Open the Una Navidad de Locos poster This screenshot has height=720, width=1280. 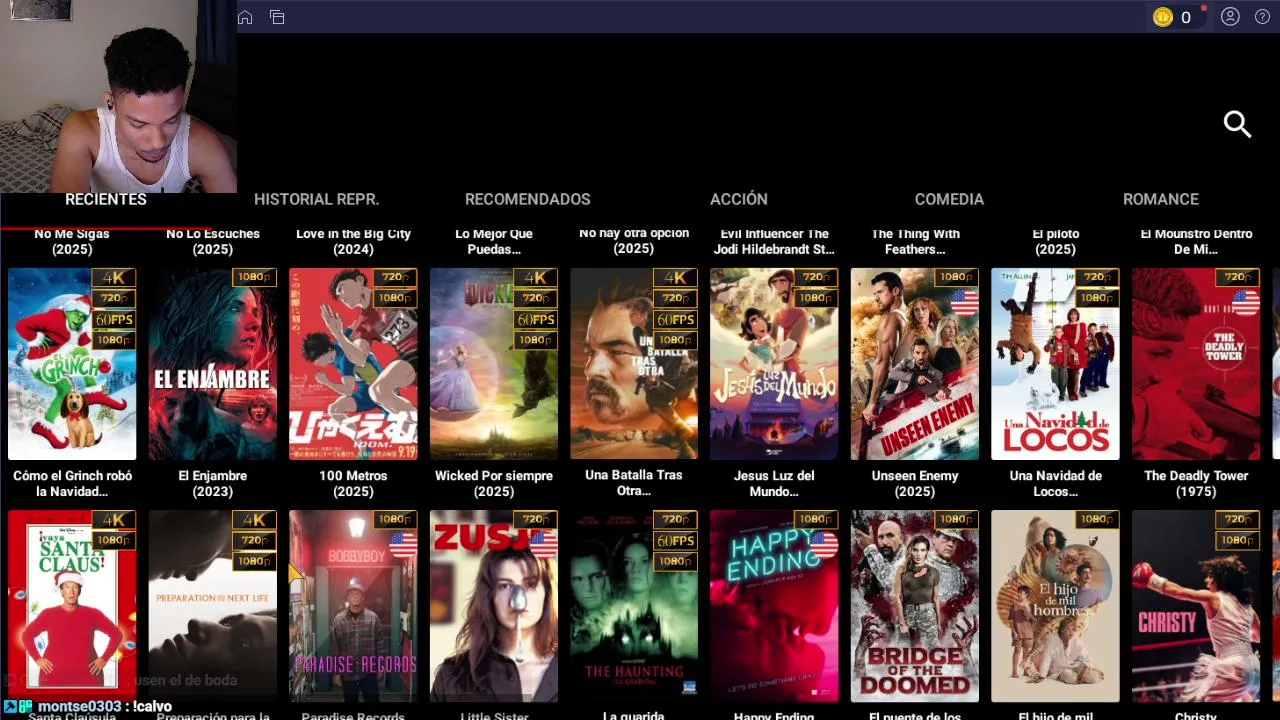click(1055, 364)
